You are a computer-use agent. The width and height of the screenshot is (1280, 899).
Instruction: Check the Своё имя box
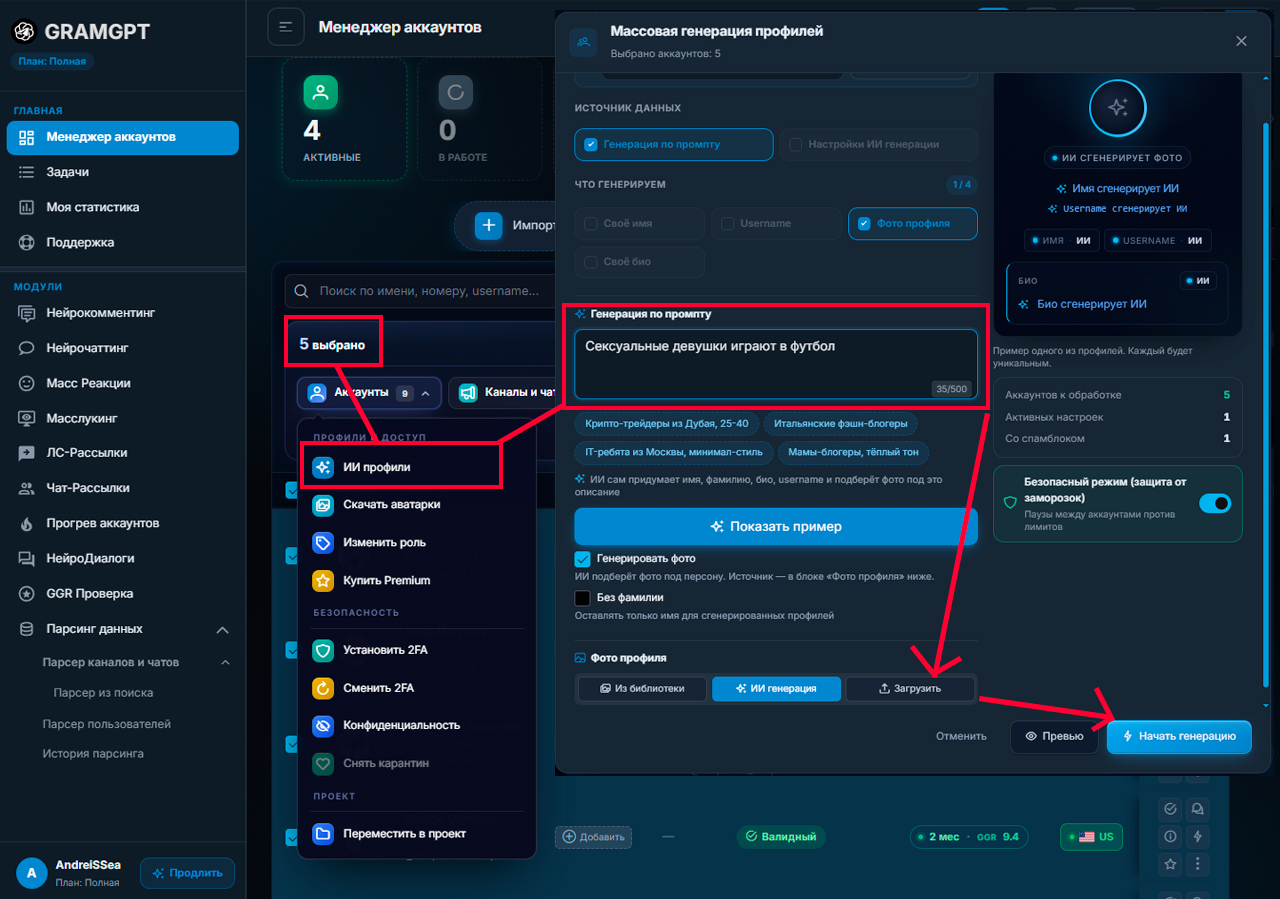click(x=640, y=223)
